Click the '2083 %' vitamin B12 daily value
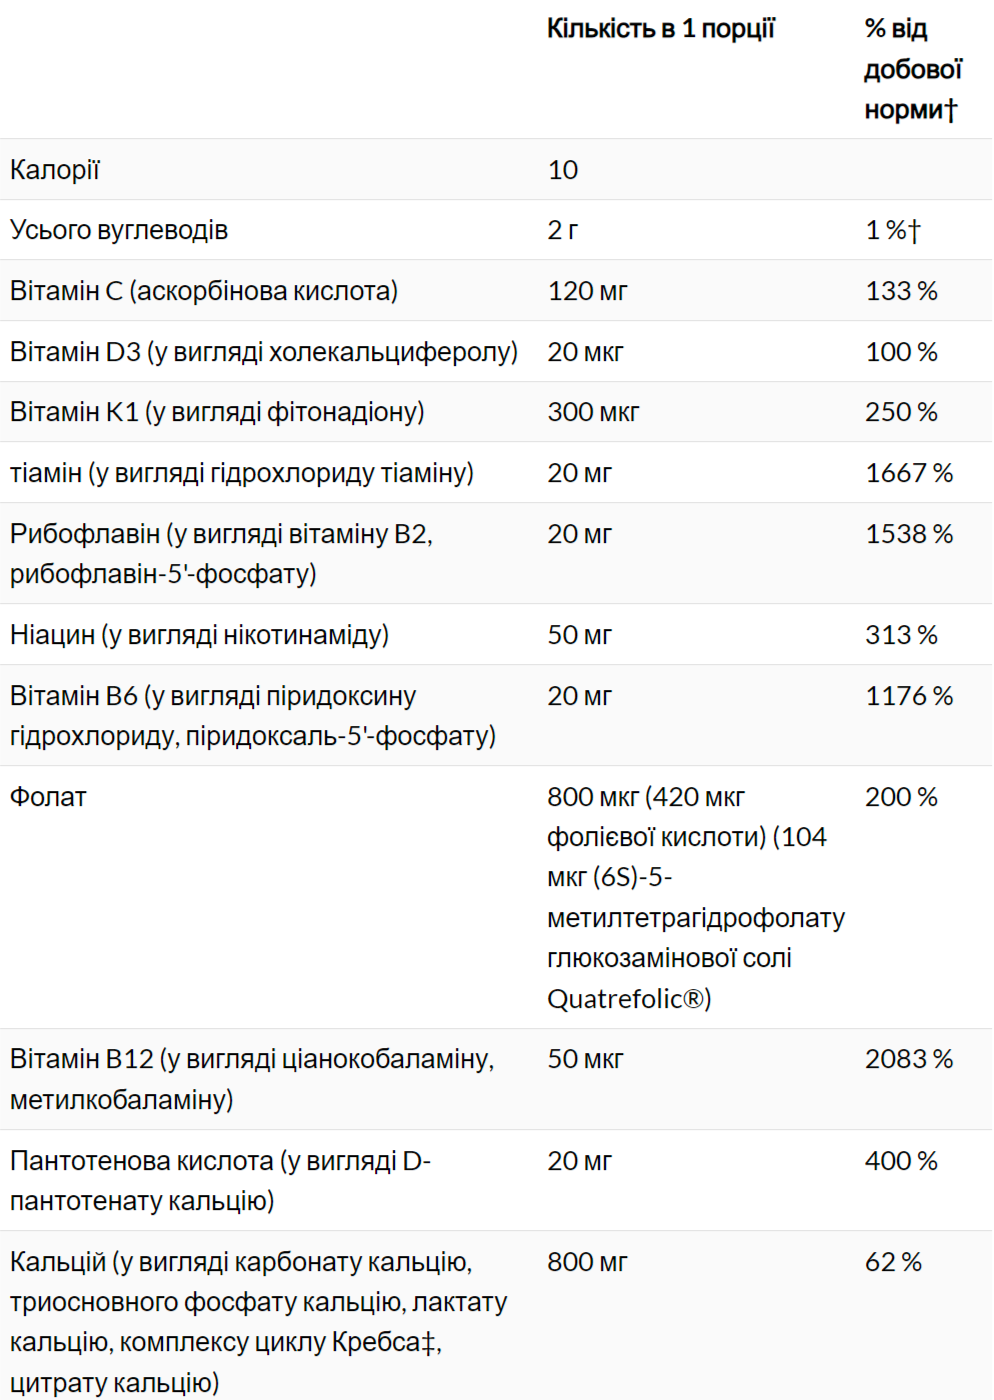This screenshot has height=1400, width=994. point(909,1059)
